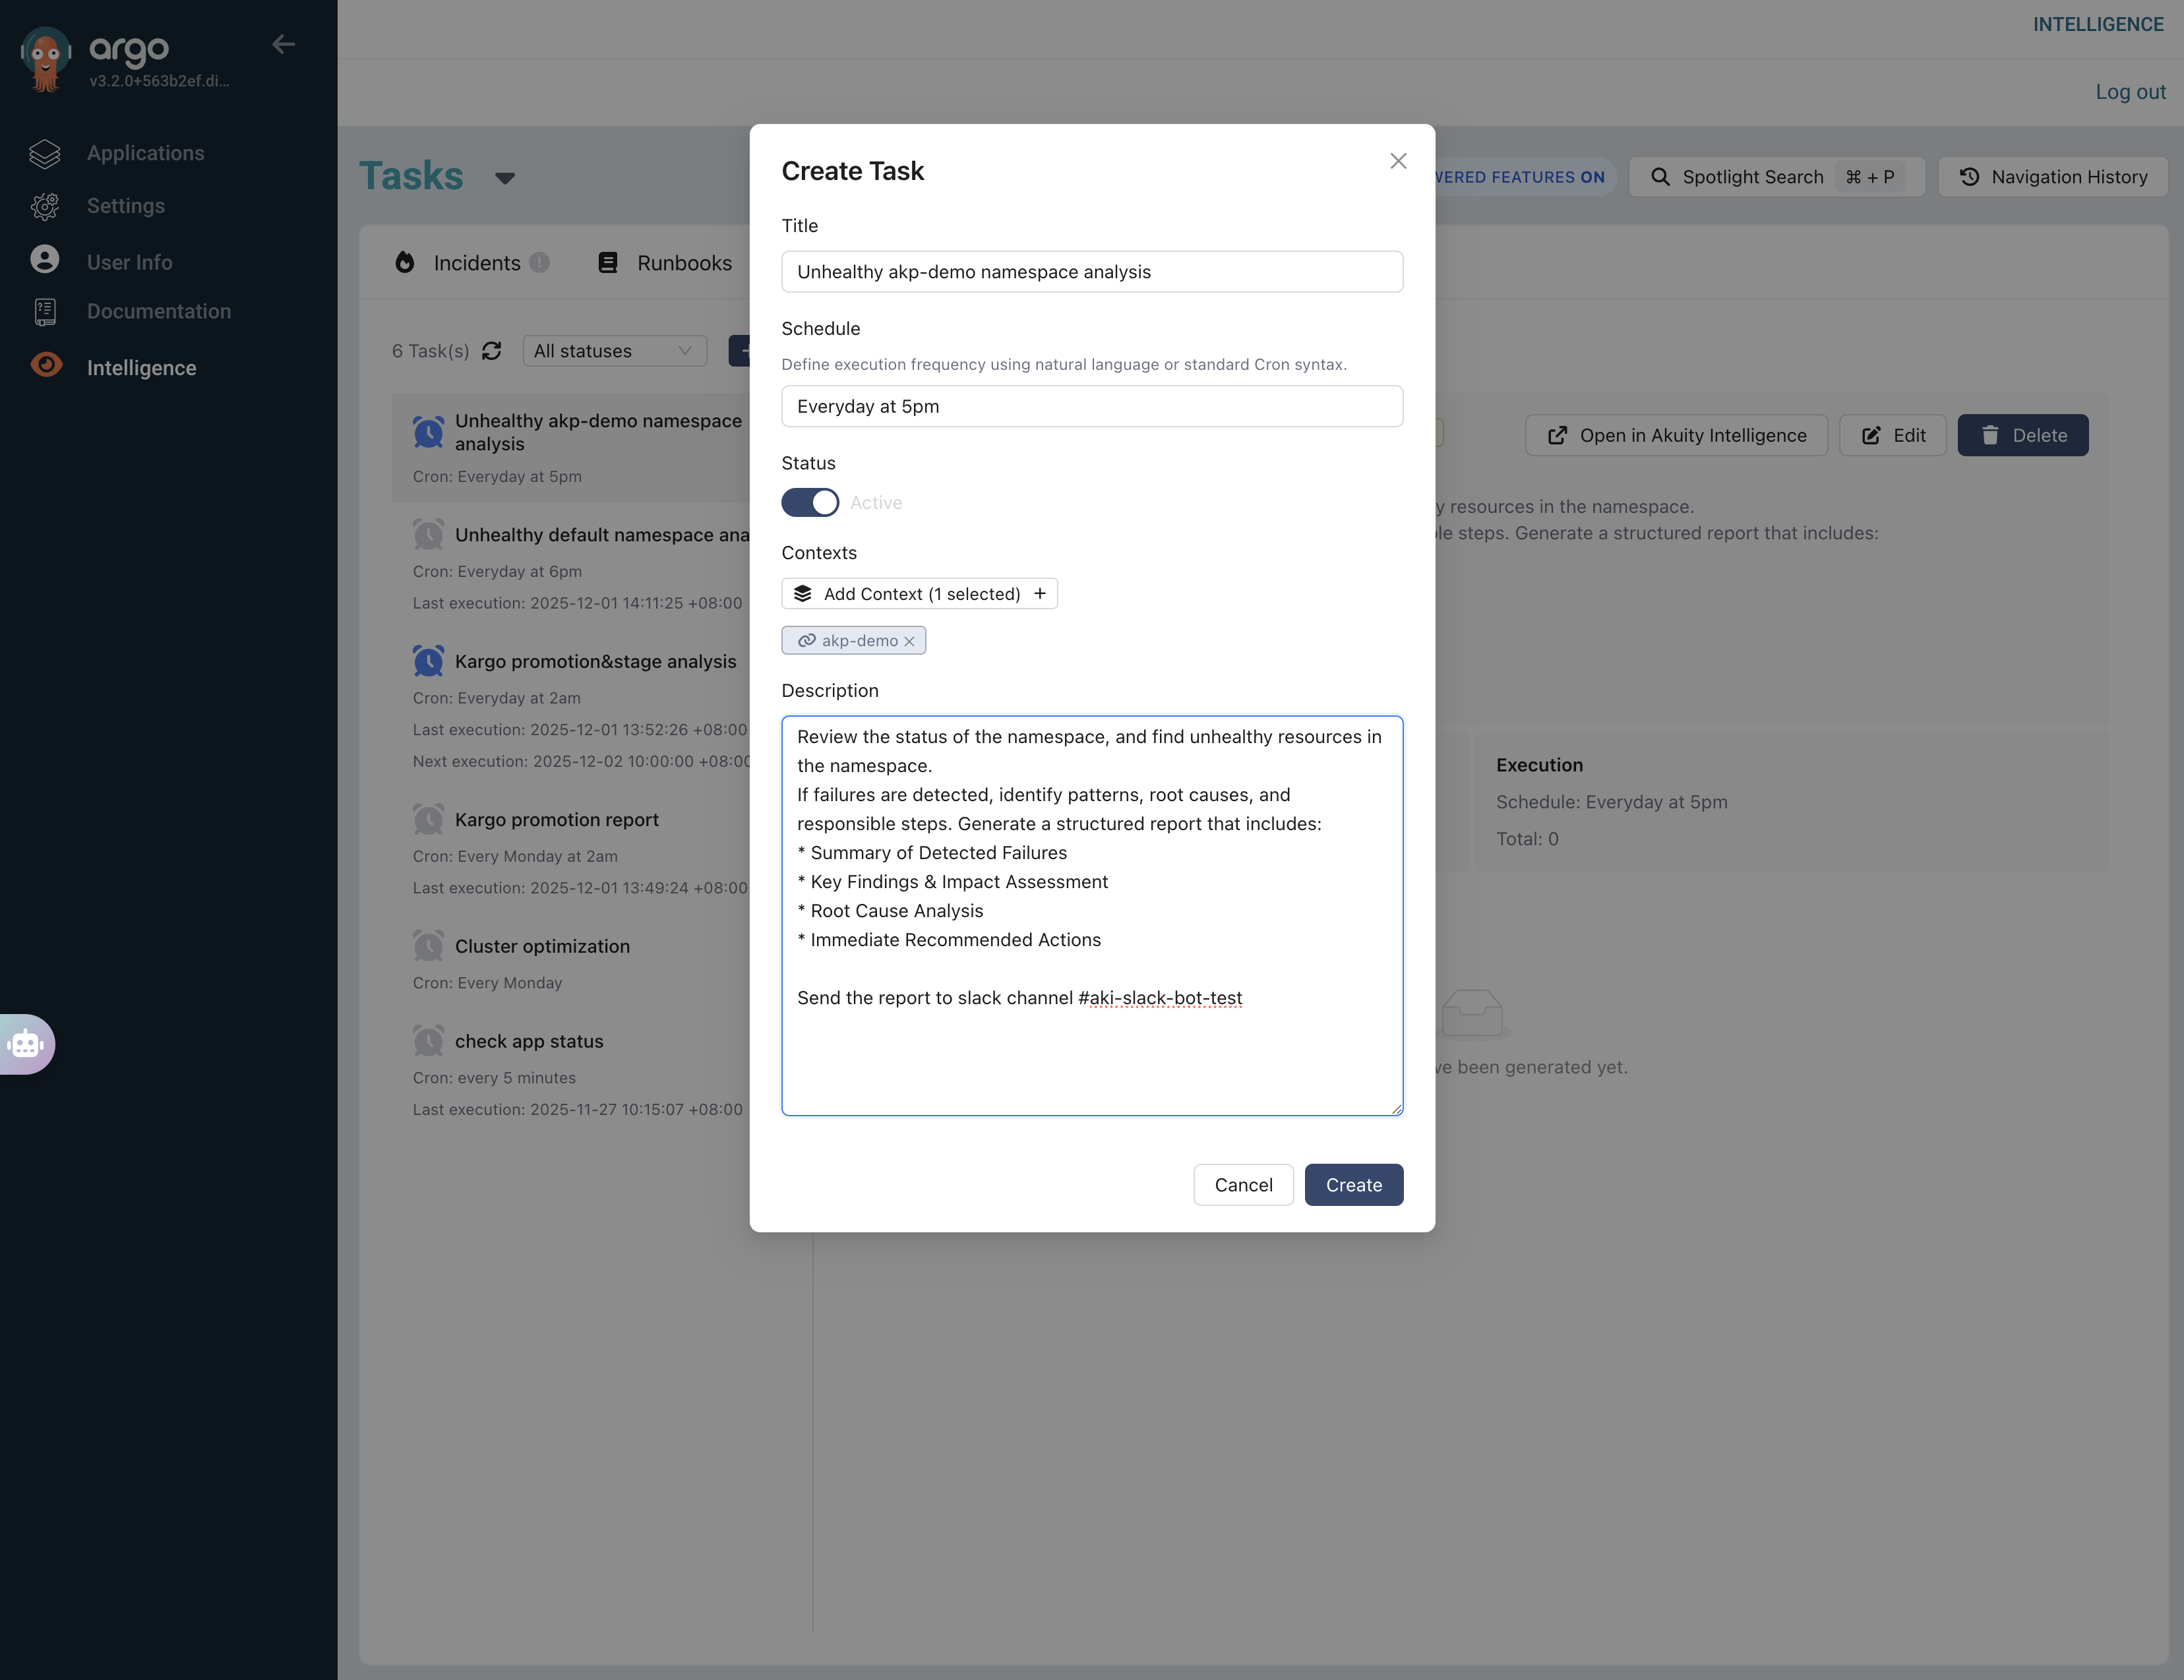This screenshot has width=2184, height=1680.
Task: Open Navigation History
Action: point(2052,176)
